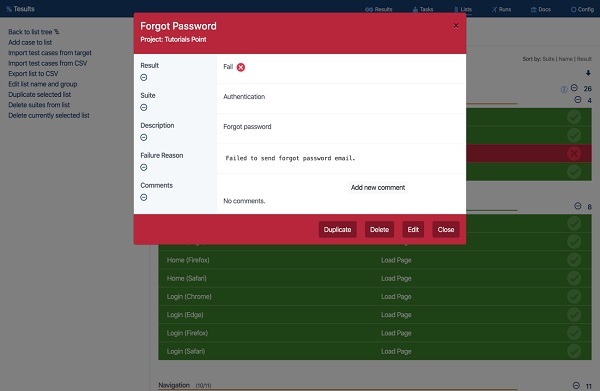Click the Close button in footer
600x391 pixels.
coord(446,230)
